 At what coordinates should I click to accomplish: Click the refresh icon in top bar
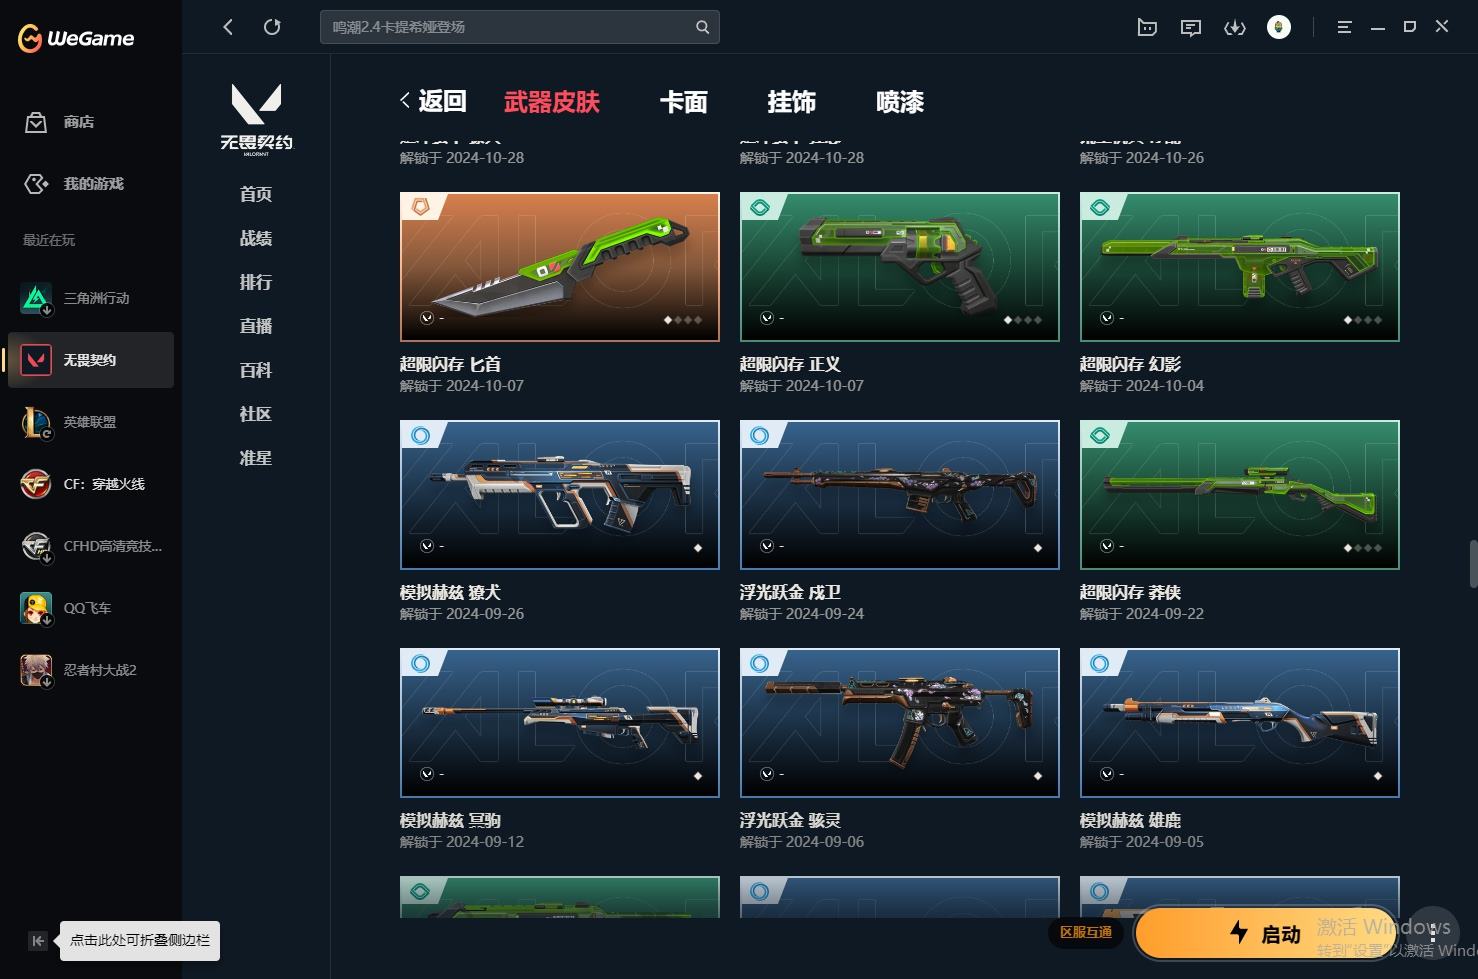point(272,27)
